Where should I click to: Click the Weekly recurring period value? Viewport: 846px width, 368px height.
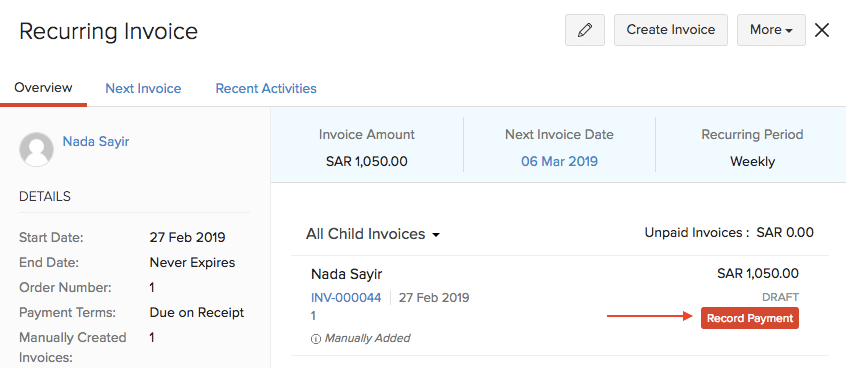click(752, 161)
